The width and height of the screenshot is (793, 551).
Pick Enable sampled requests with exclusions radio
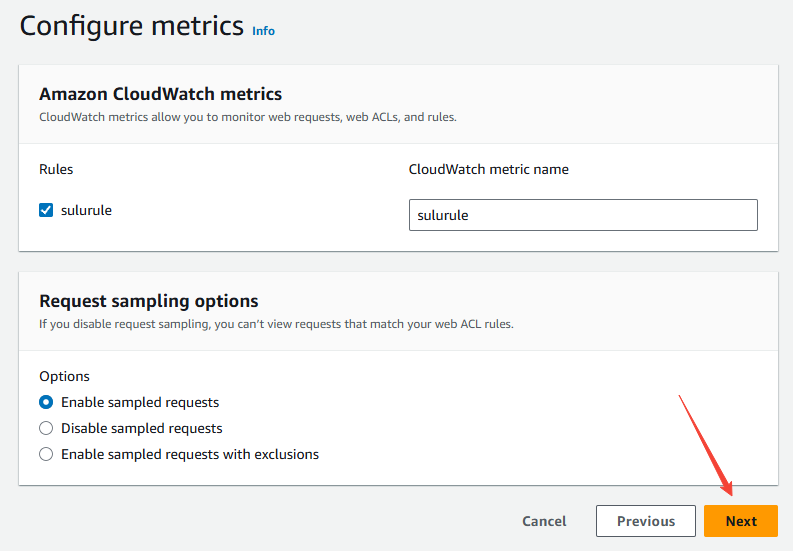click(46, 454)
